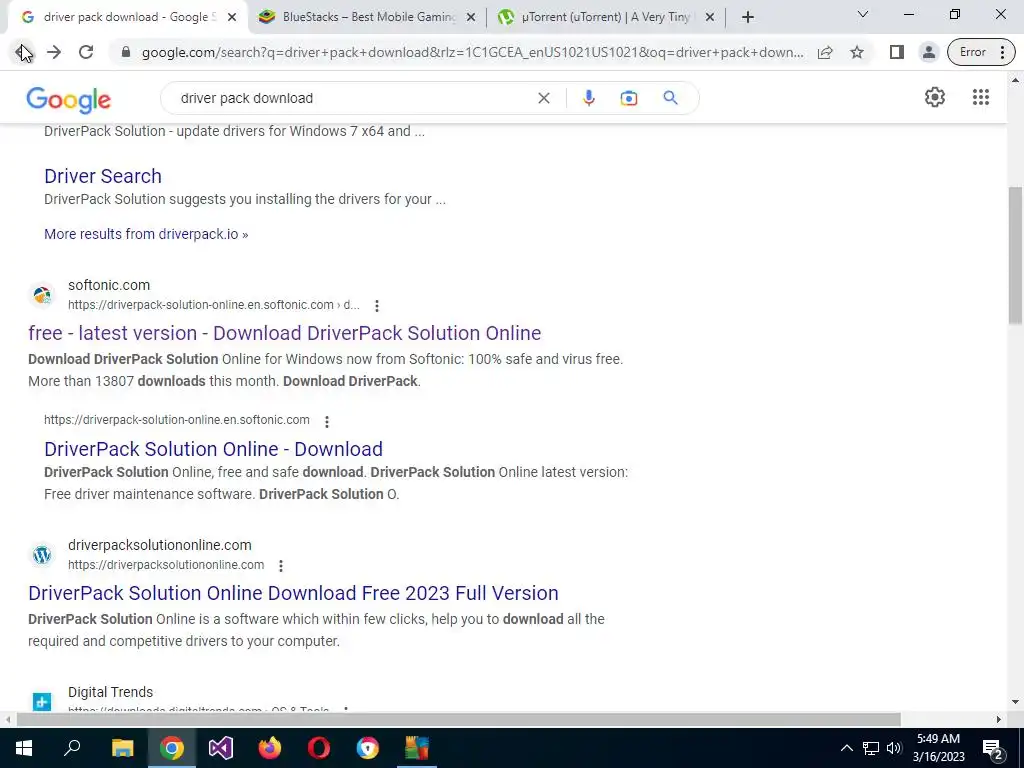The width and height of the screenshot is (1024, 768).
Task: Click the driverpacksolutiononline.com WordPress favicon
Action: (x=42, y=555)
